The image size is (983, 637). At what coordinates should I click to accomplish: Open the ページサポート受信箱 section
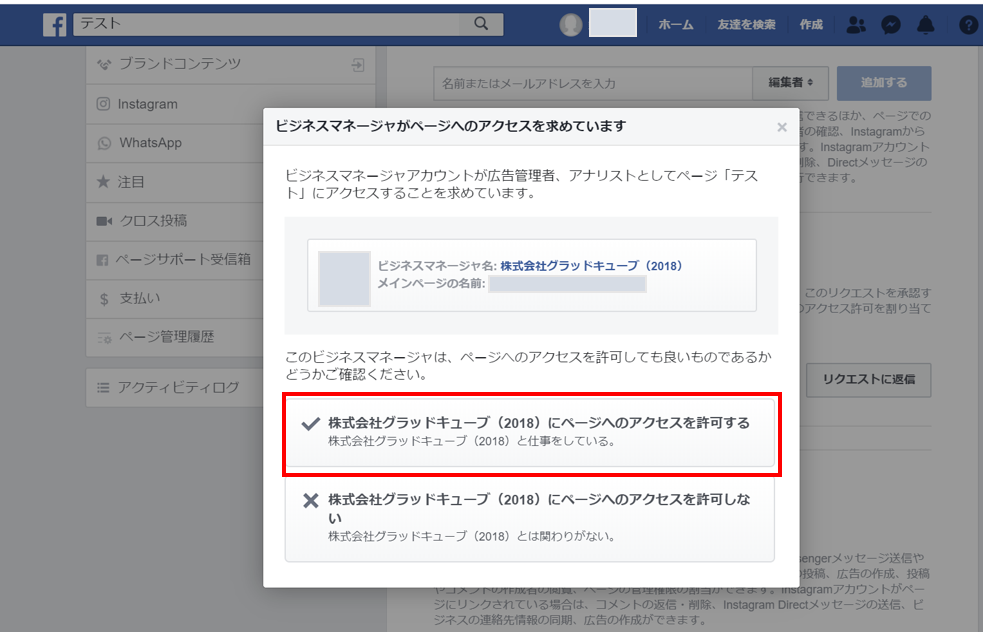click(174, 260)
